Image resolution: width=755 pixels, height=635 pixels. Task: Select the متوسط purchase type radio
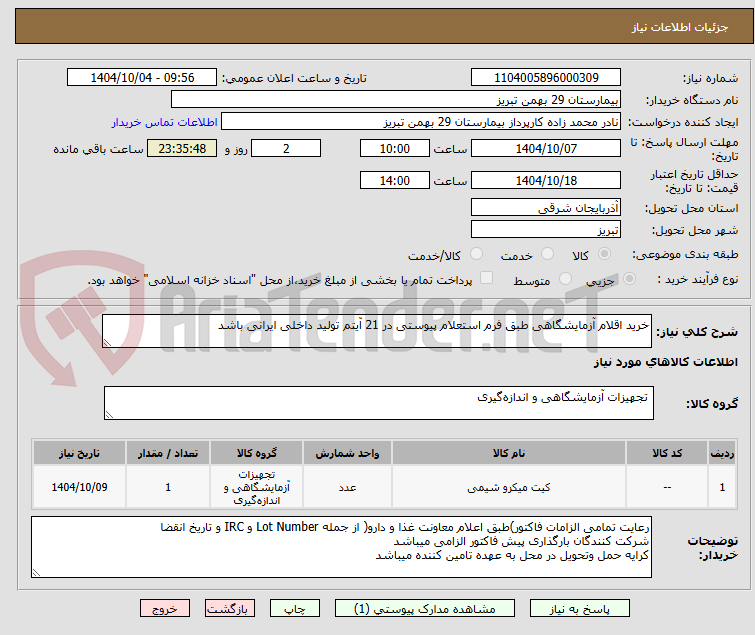[x=565, y=279]
